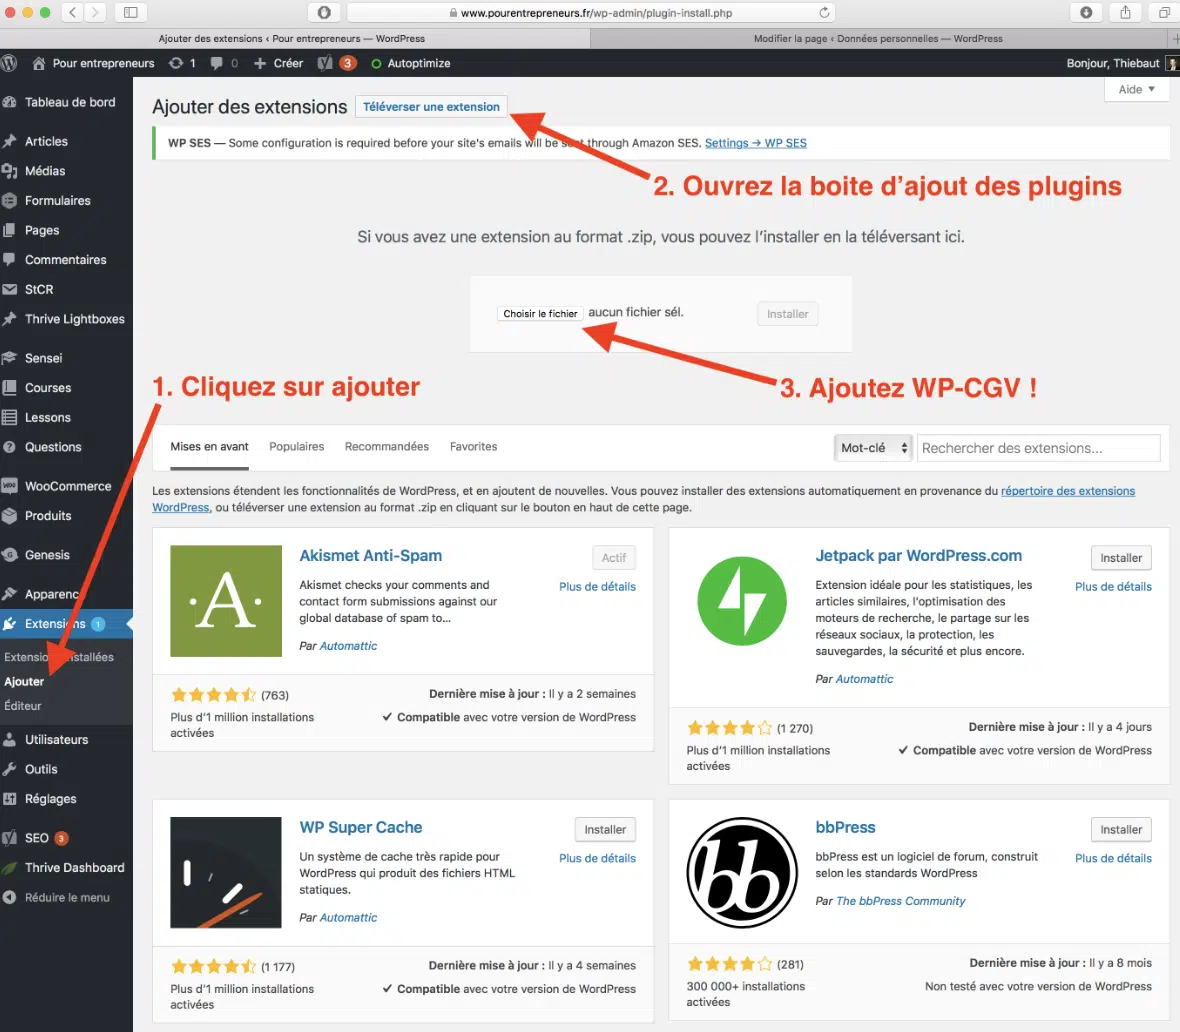The image size is (1180, 1032).
Task: Switch to the Recommandées tab
Action: tap(387, 446)
